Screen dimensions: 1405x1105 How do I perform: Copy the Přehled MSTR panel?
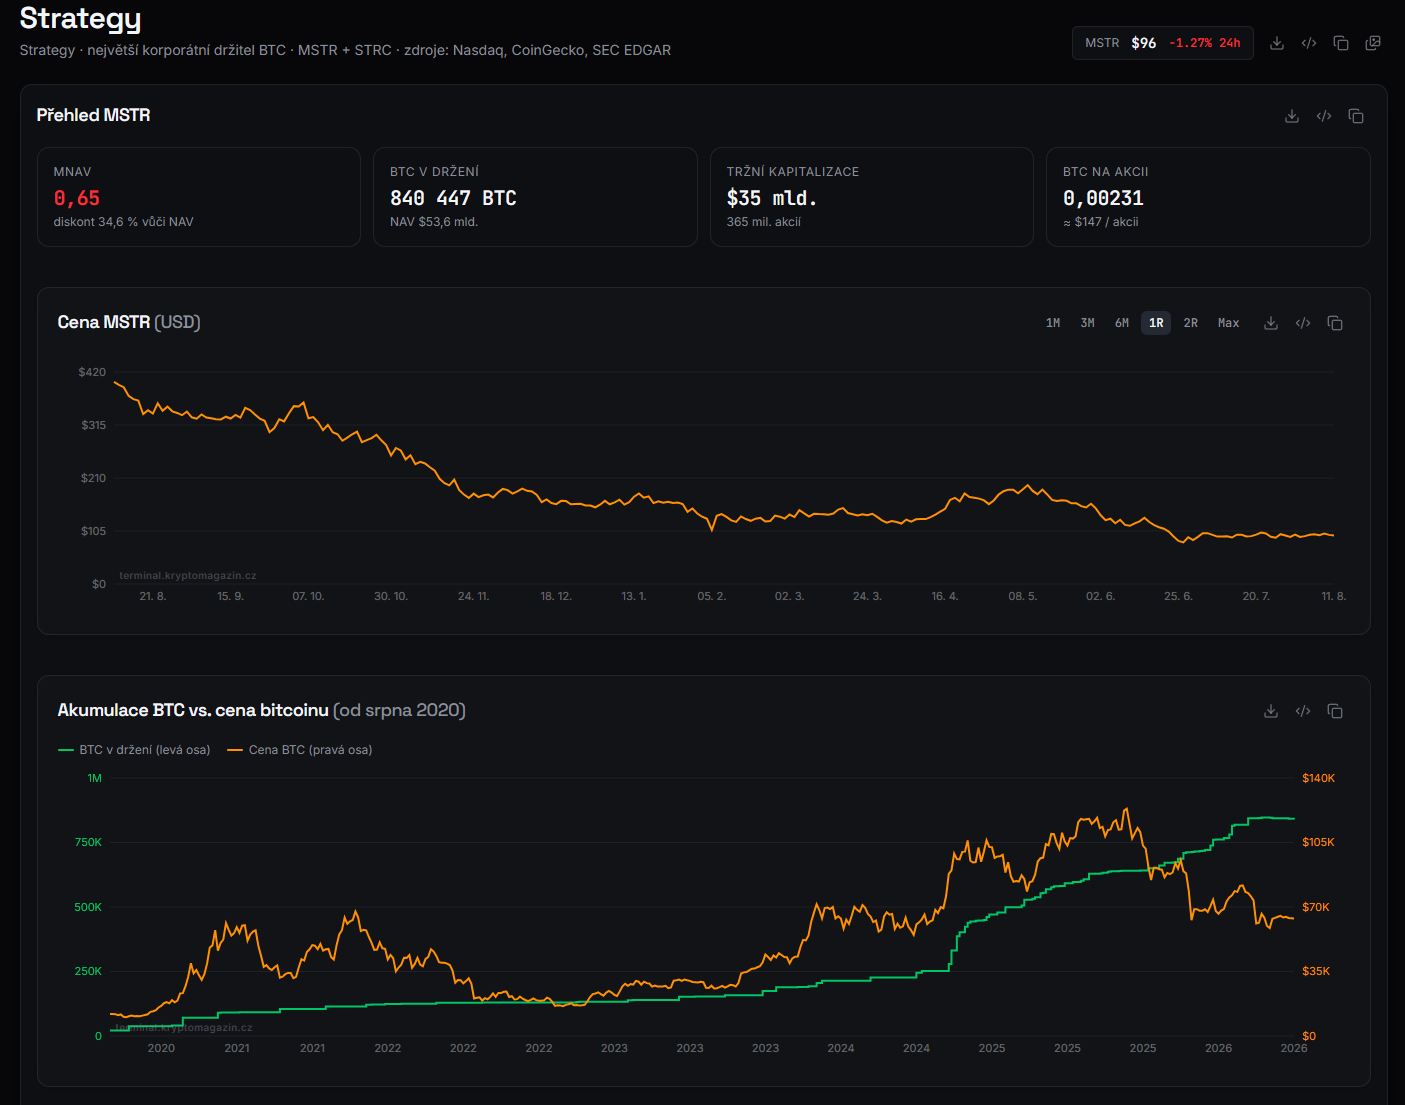click(x=1356, y=116)
